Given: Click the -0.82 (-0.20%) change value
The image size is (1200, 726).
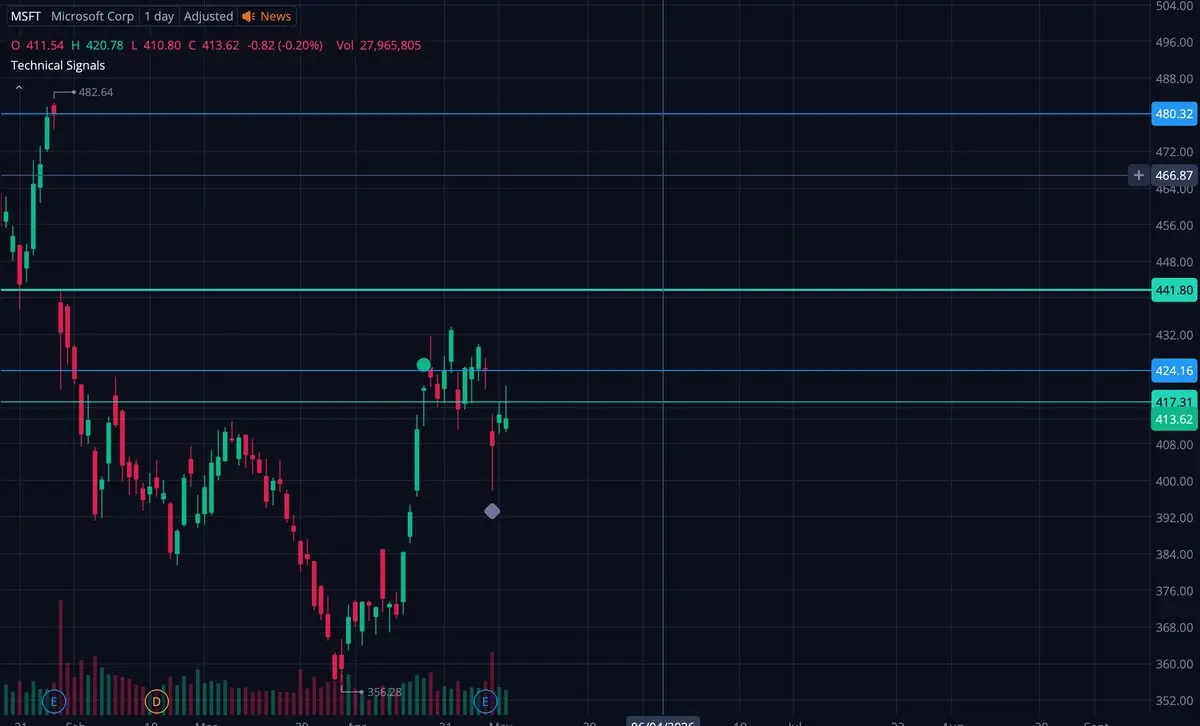Looking at the screenshot, I should tap(284, 45).
